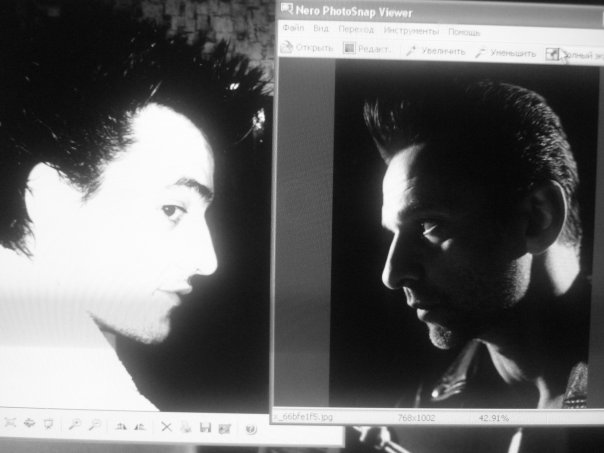Click the help question-mark icon in the left viewer
604x453 pixels.
tap(251, 429)
